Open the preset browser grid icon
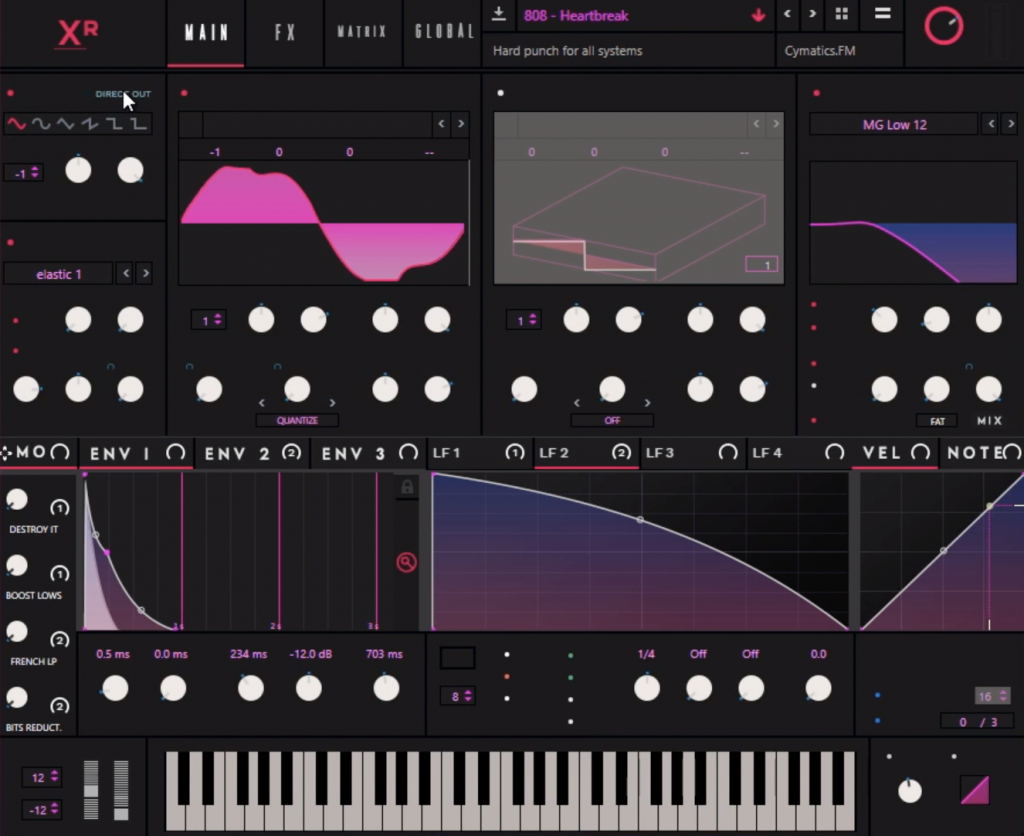Screen dimensions: 1024x836 pos(841,15)
